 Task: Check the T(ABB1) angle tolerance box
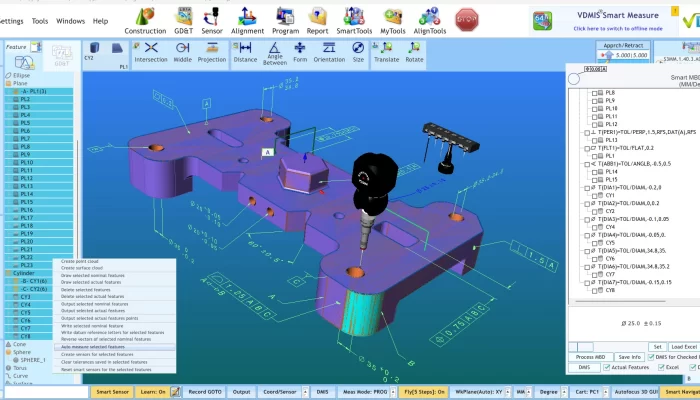click(x=587, y=164)
